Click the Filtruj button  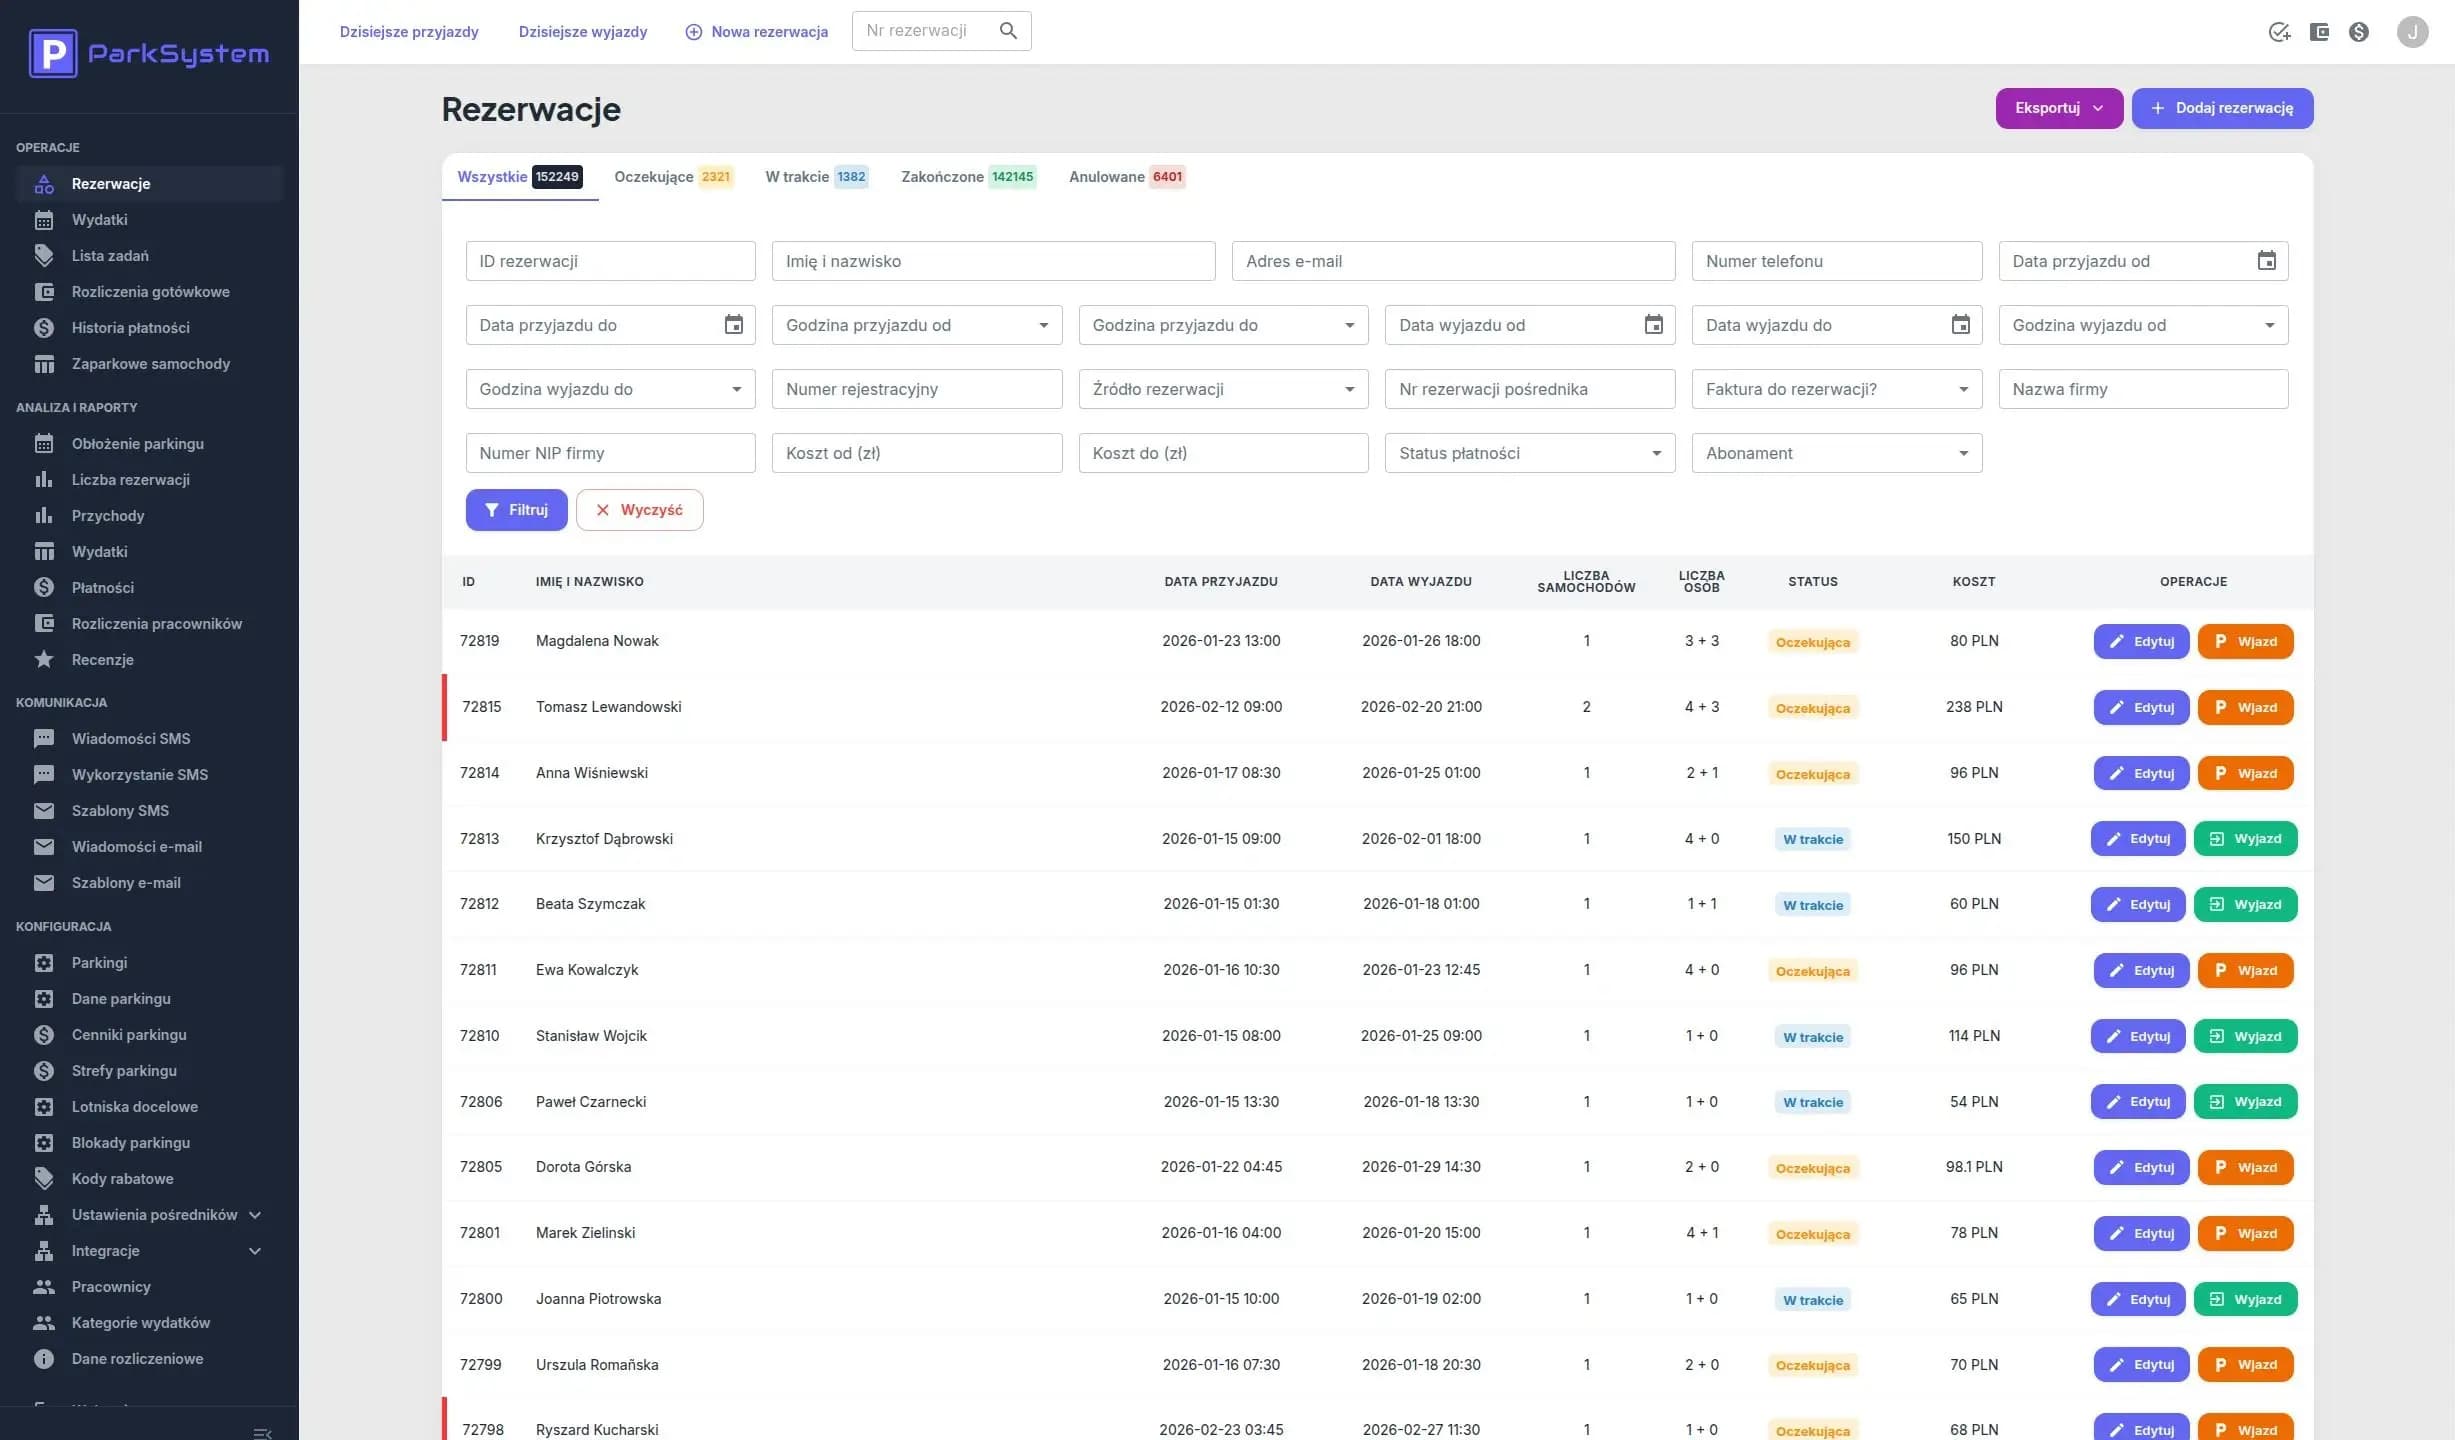click(x=516, y=510)
